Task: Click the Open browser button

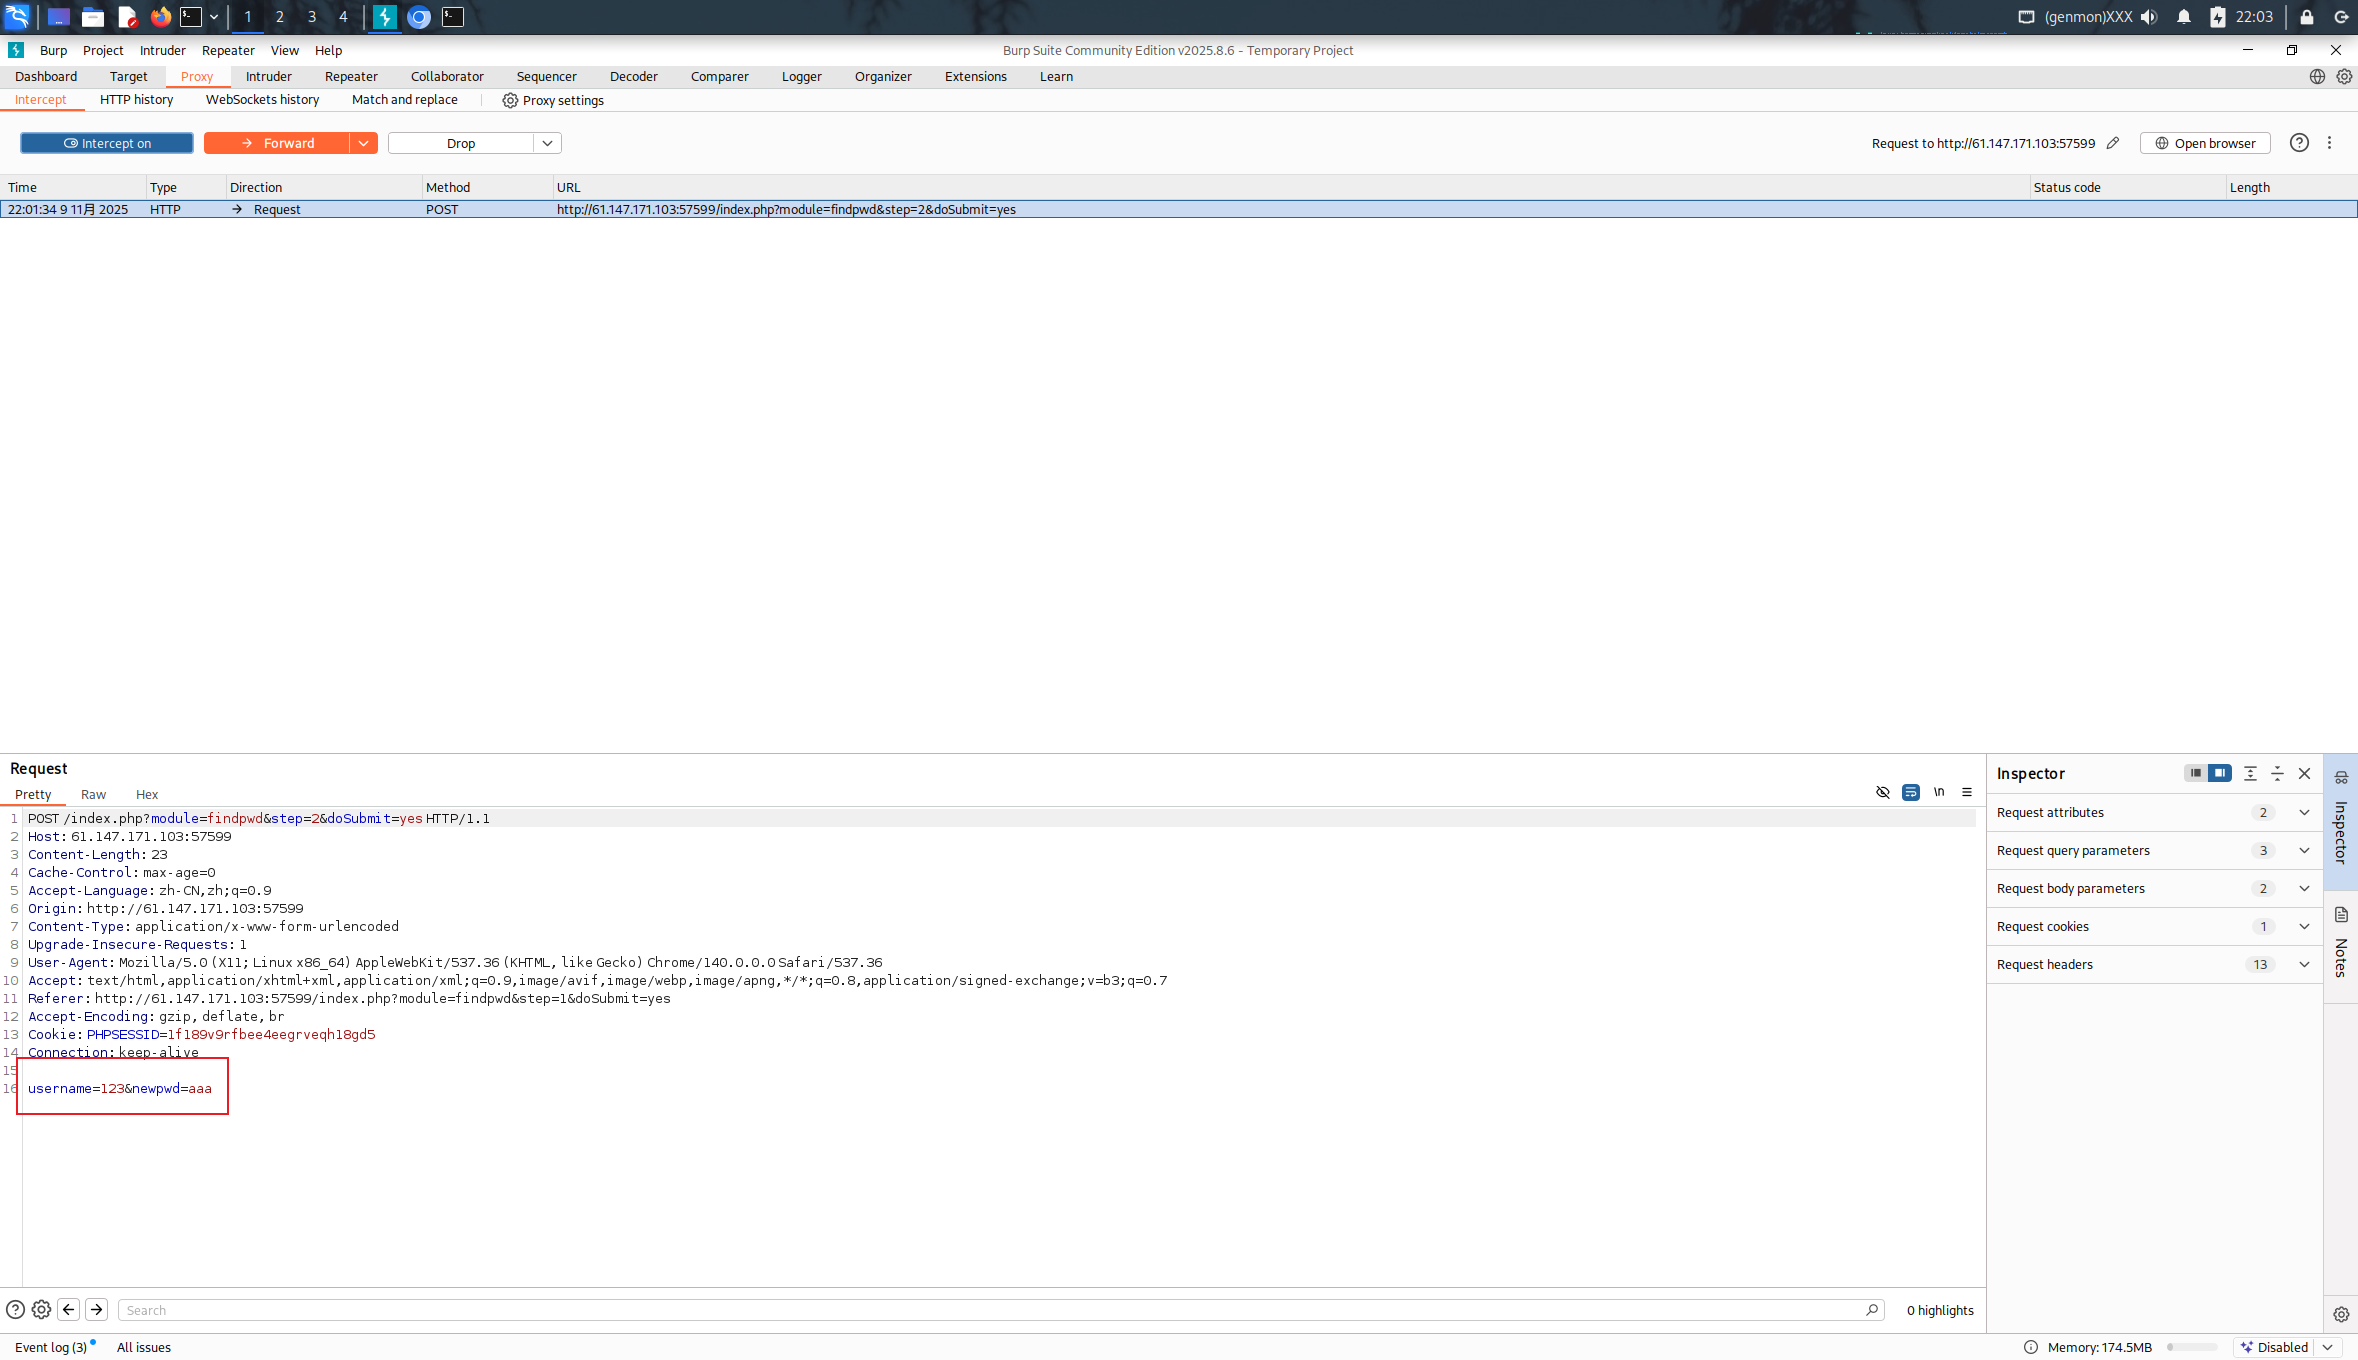Action: [x=2205, y=143]
